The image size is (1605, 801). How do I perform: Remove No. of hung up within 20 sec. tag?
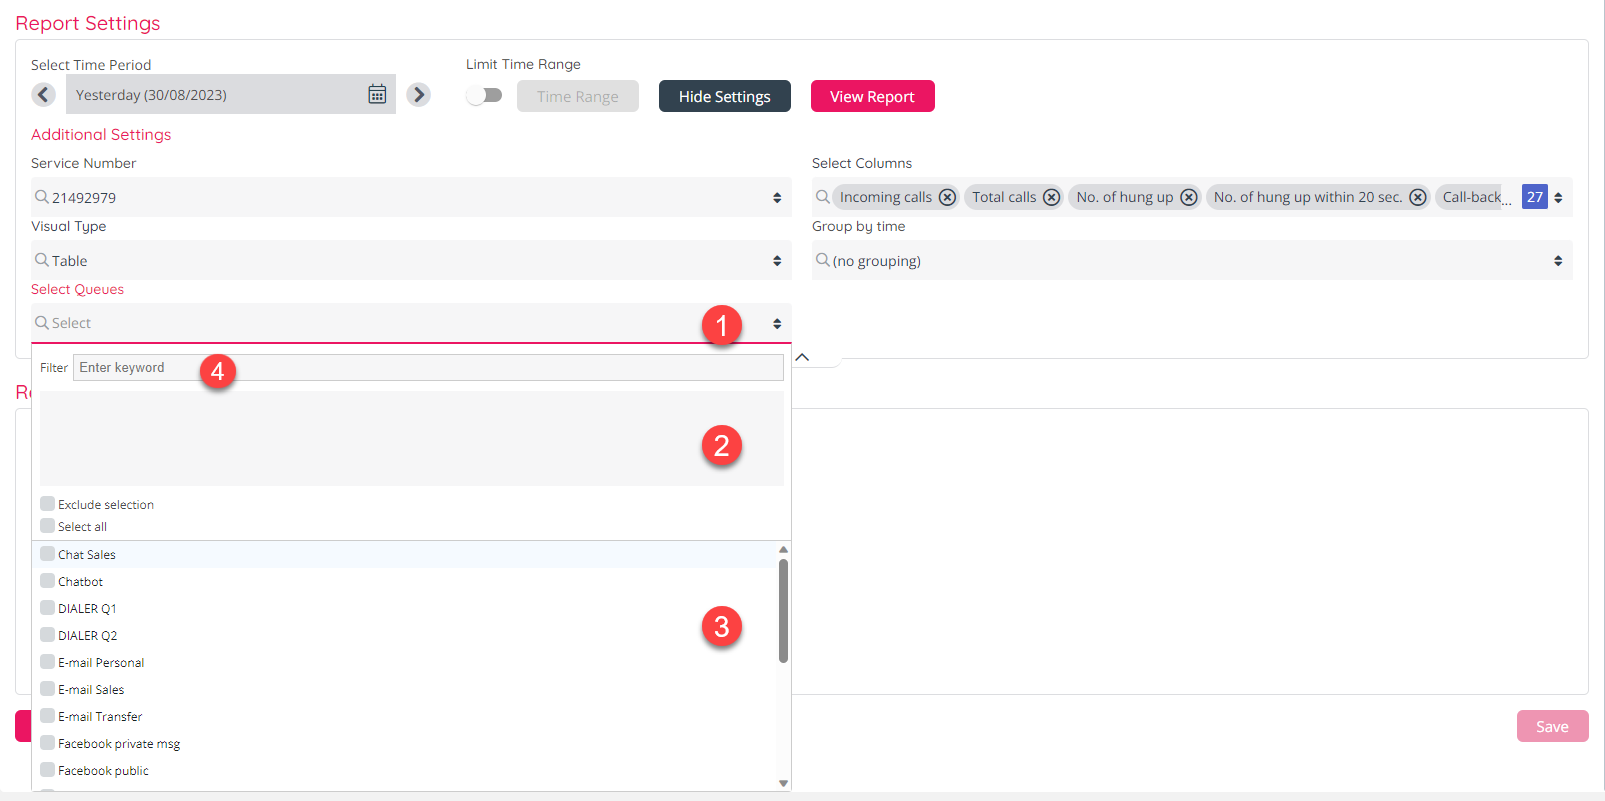click(1417, 197)
